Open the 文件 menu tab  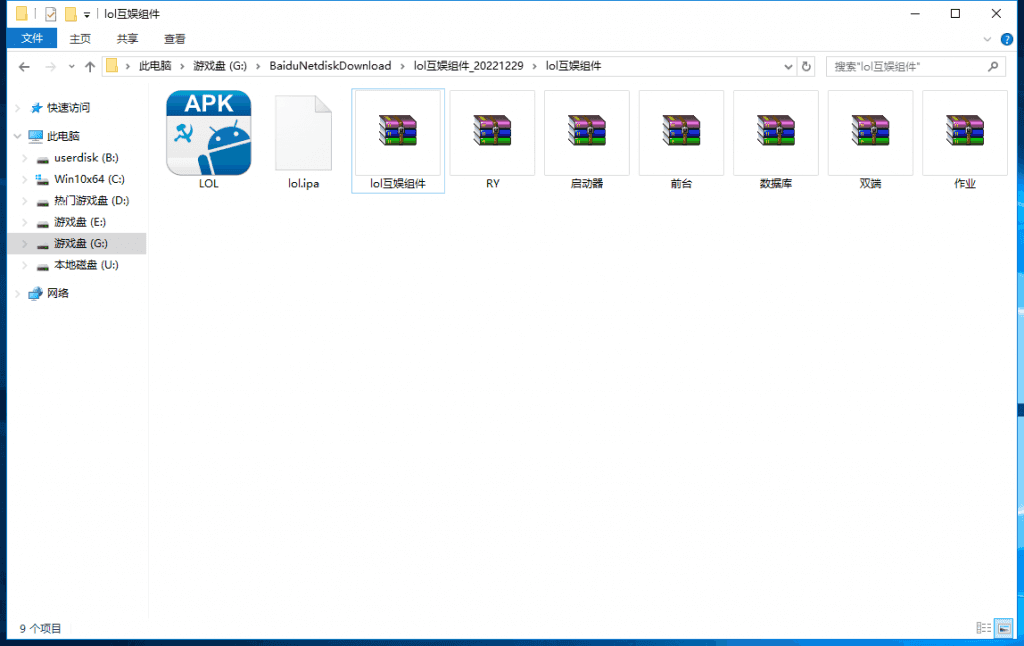pyautogui.click(x=32, y=39)
